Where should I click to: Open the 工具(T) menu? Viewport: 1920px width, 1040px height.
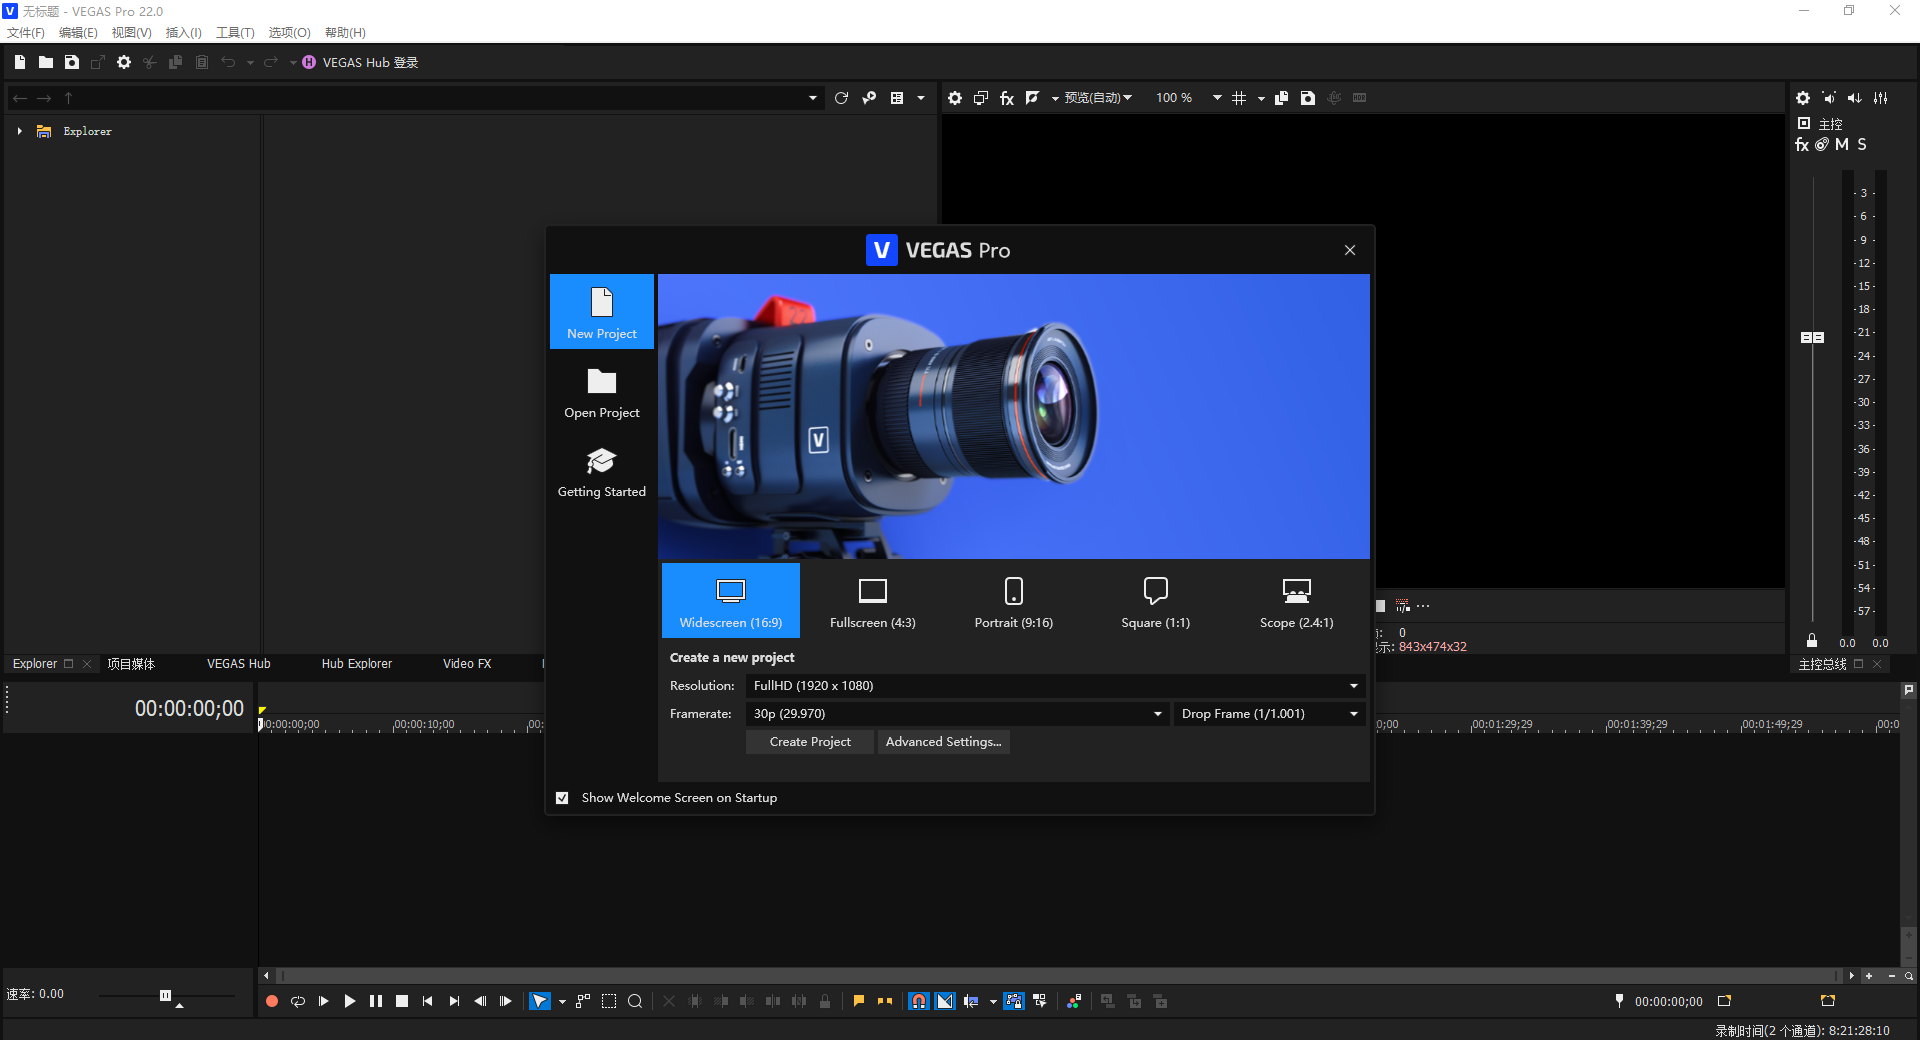pyautogui.click(x=235, y=32)
